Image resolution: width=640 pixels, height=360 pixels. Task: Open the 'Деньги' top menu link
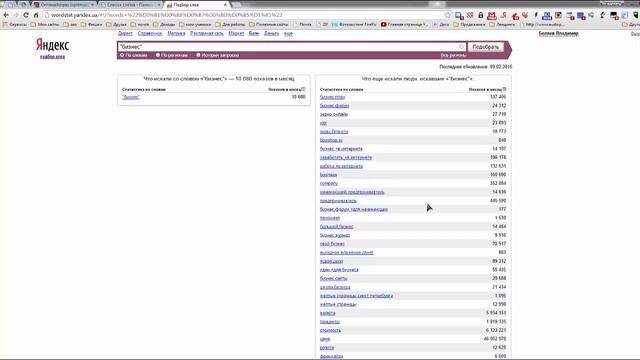pos(271,33)
